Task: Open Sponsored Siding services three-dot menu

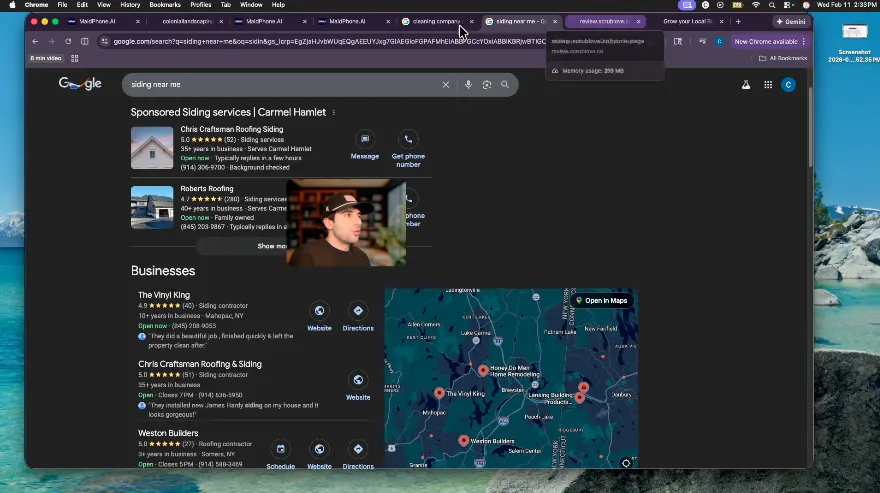Action: tap(334, 112)
